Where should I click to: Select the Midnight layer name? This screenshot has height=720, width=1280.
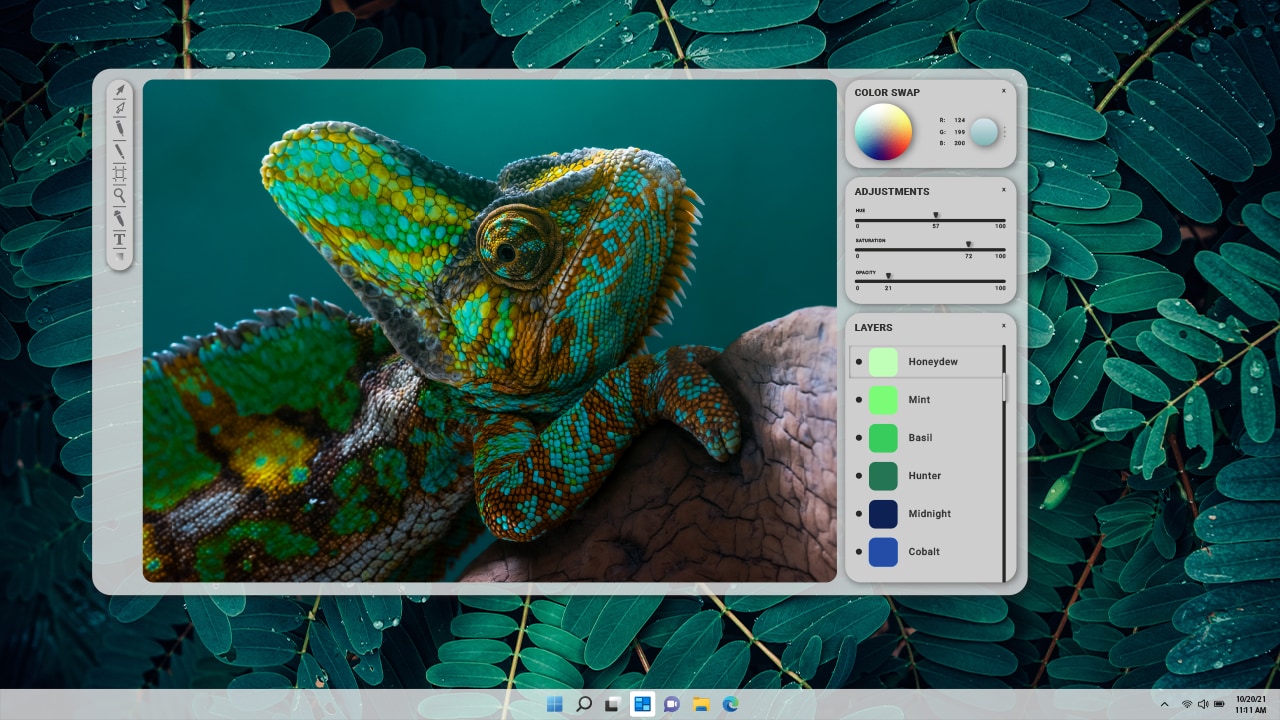click(x=930, y=514)
